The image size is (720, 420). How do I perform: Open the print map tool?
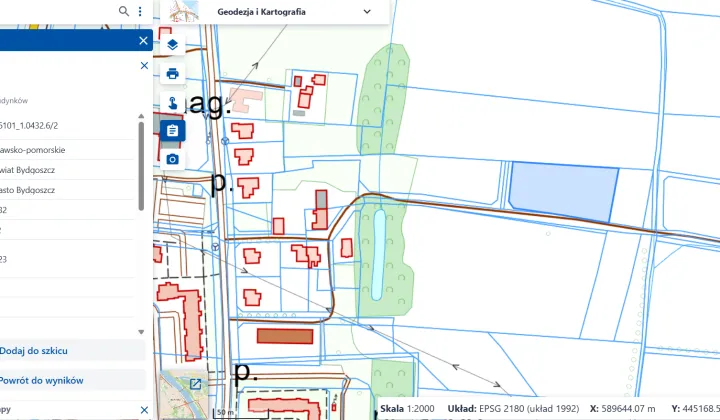173,73
